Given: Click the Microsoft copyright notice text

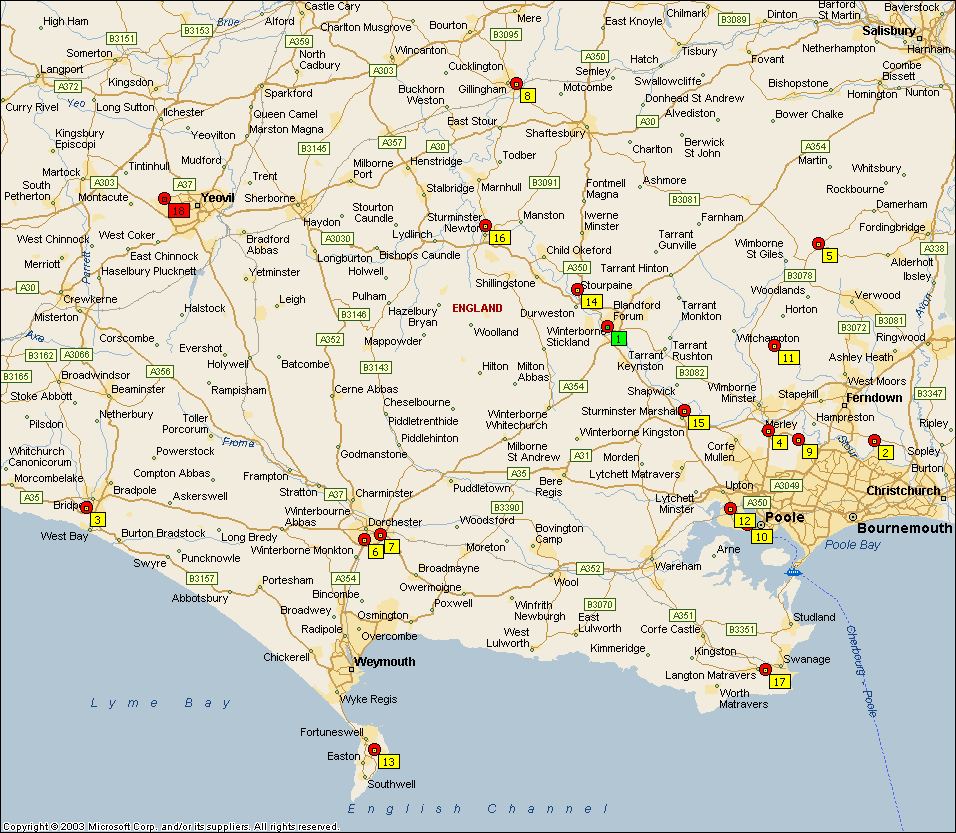Looking at the screenshot, I should tap(170, 827).
